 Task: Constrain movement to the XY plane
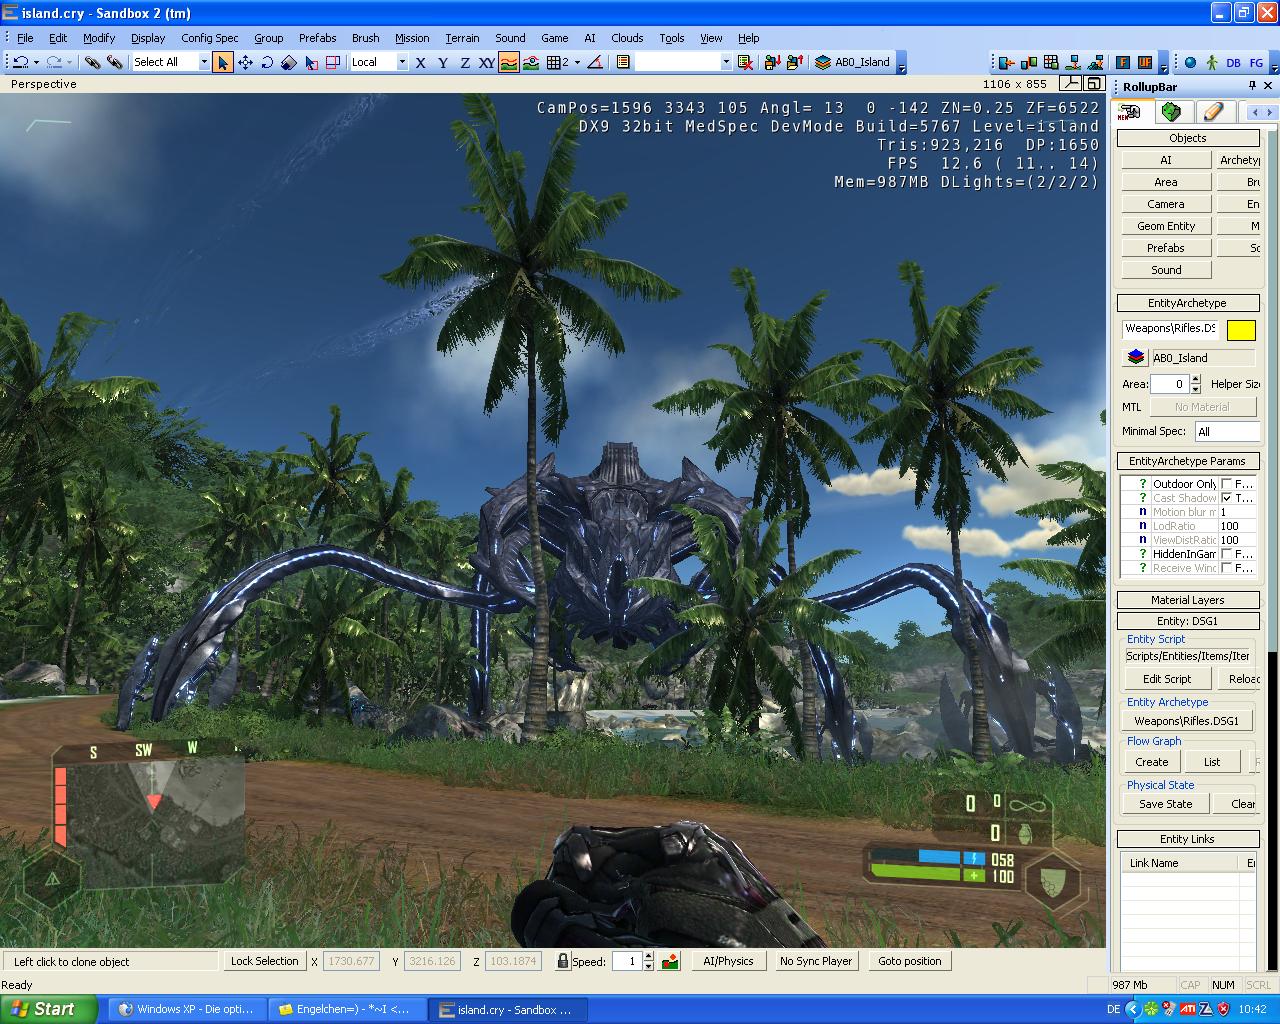click(487, 62)
